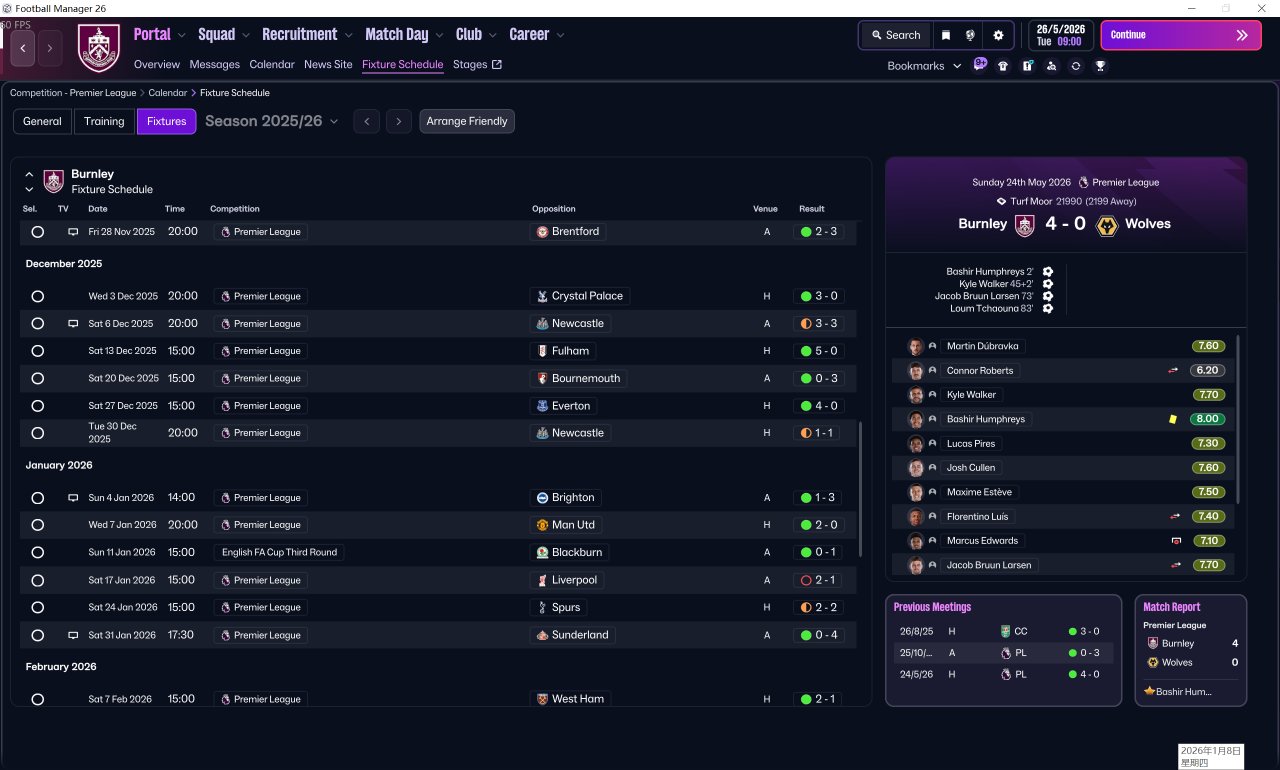Select the radio button for the Man Utd fixture
This screenshot has height=770, width=1280.
tap(38, 526)
